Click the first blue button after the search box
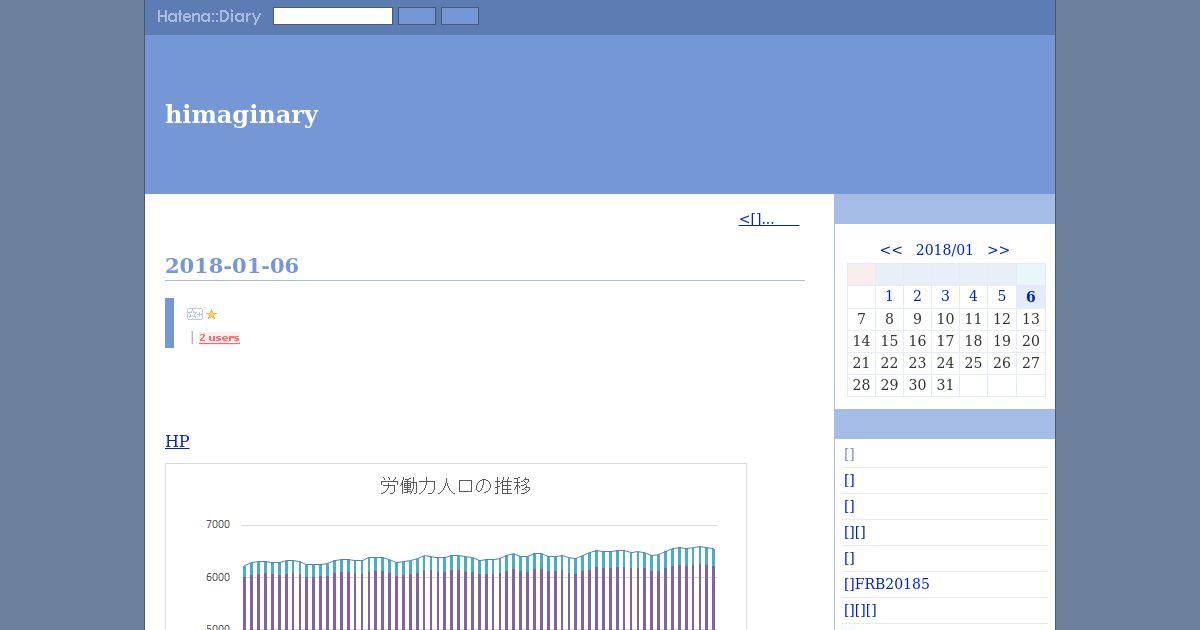1200x630 pixels. (x=417, y=16)
